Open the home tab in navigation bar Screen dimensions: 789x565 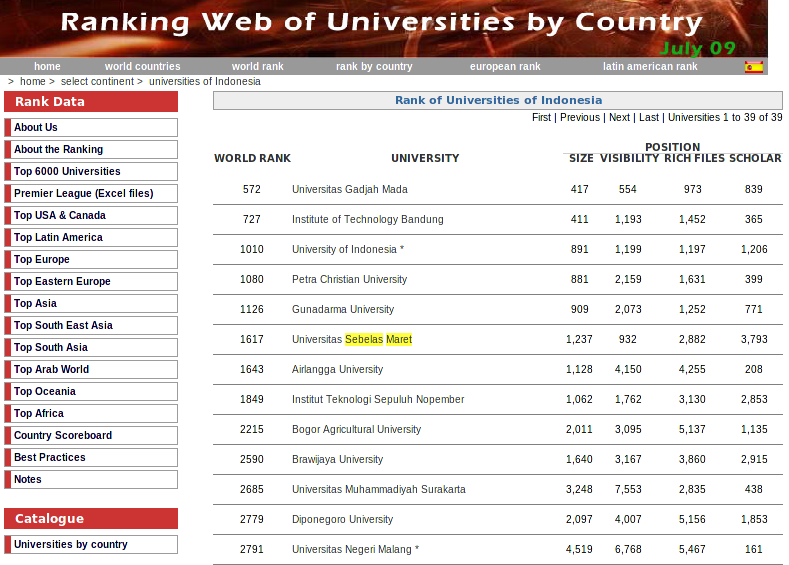47,66
